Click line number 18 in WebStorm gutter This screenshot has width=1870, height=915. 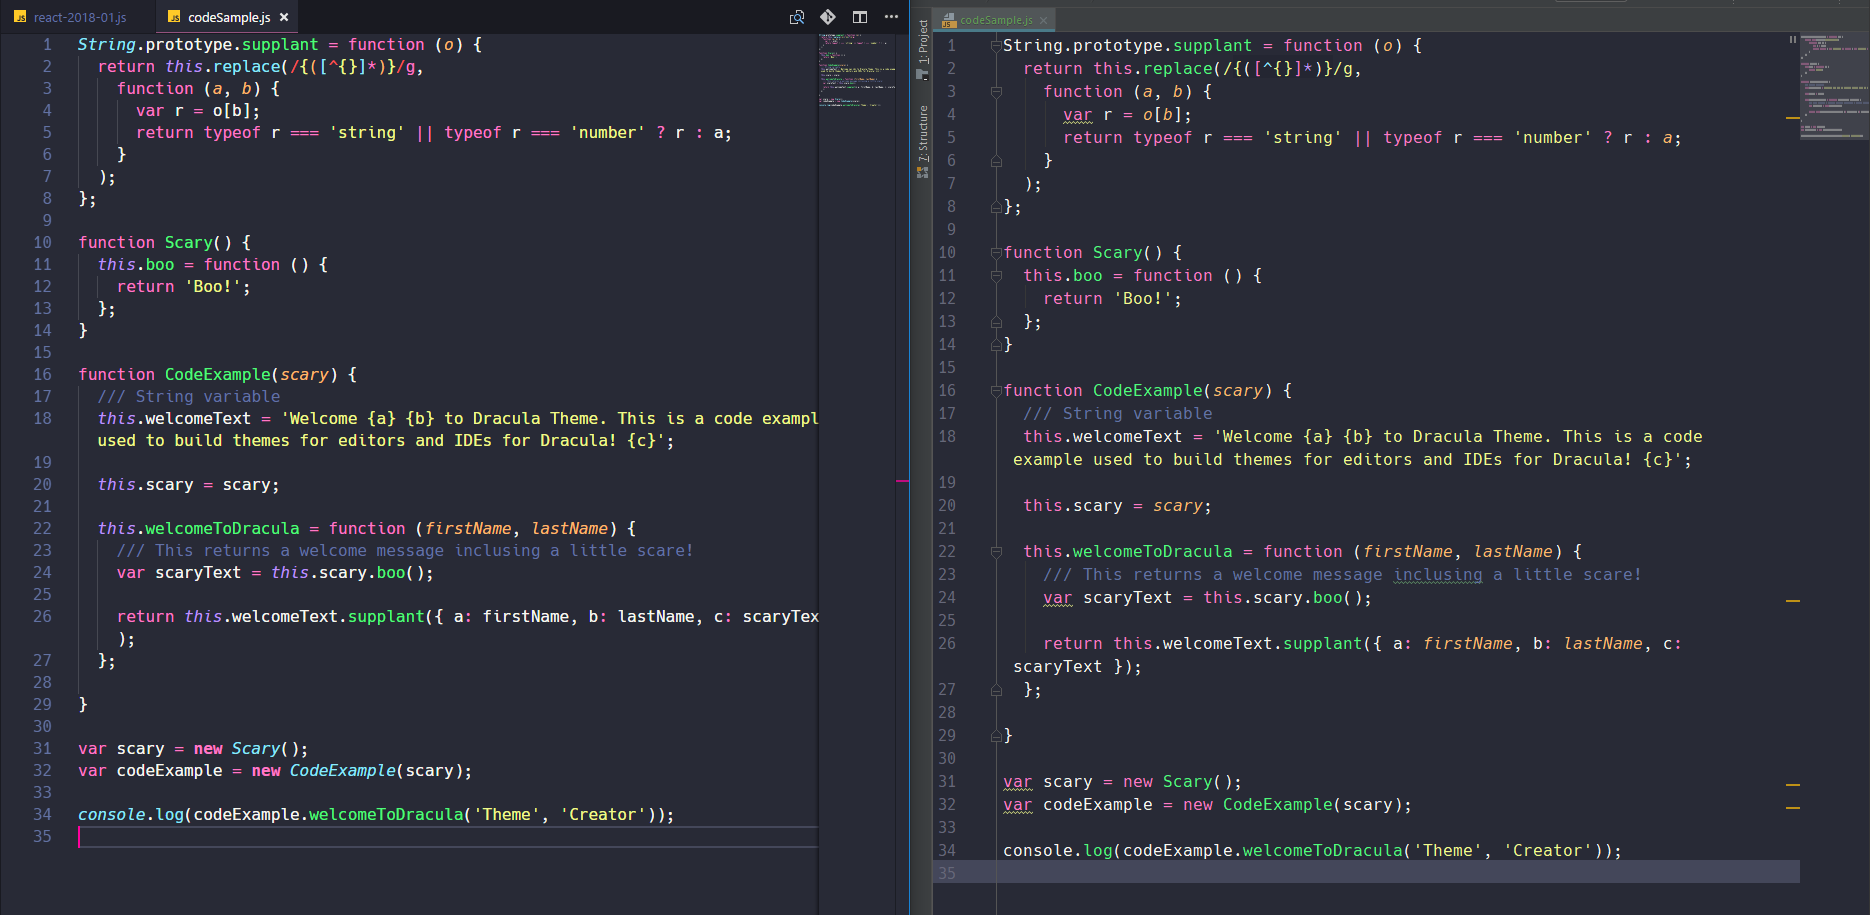pos(947,436)
